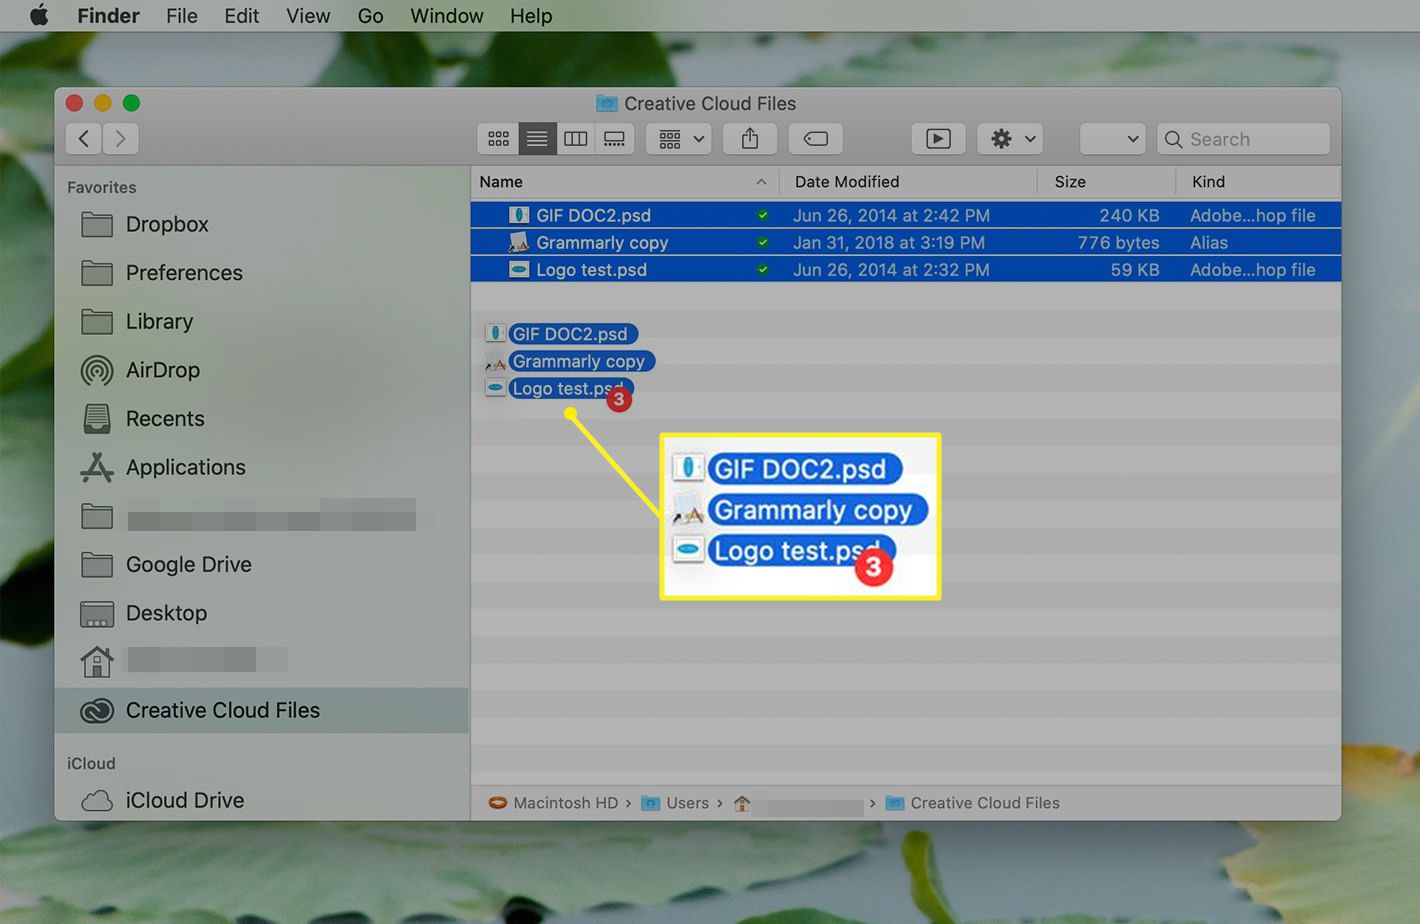Viewport: 1420px width, 924px height.
Task: Open Applications in the sidebar
Action: [186, 467]
